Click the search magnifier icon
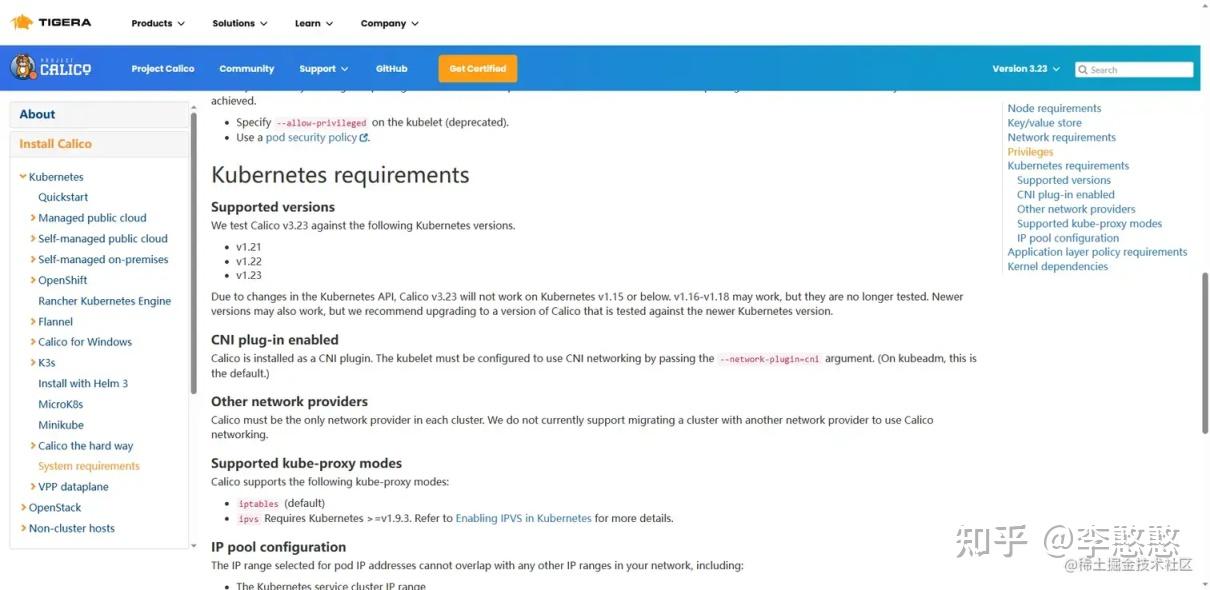The height and width of the screenshot is (590, 1210). 1083,69
